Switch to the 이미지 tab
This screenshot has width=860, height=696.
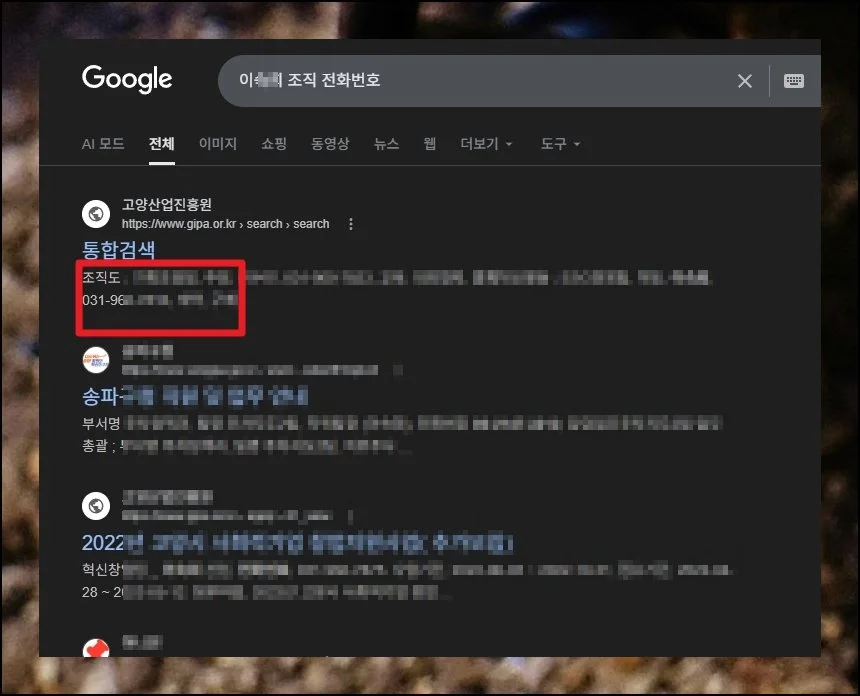[217, 143]
